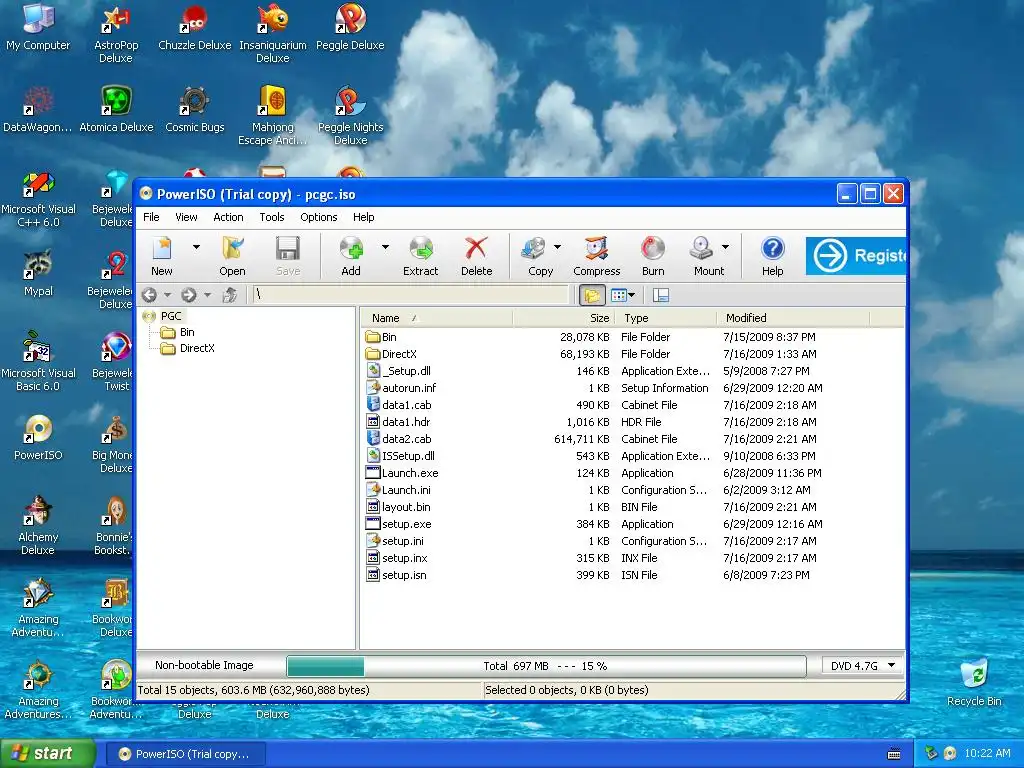Click the Back navigation arrow
1024x768 pixels.
[x=150, y=295]
